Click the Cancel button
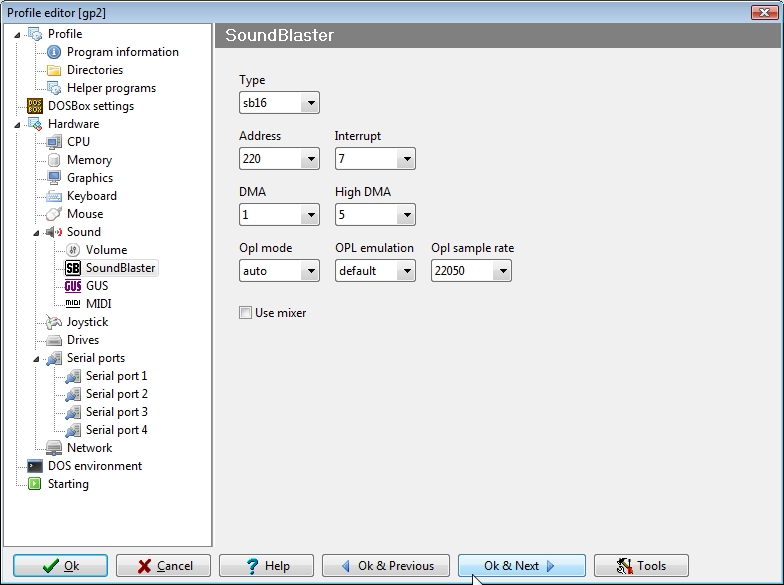This screenshot has width=784, height=585. 164,566
